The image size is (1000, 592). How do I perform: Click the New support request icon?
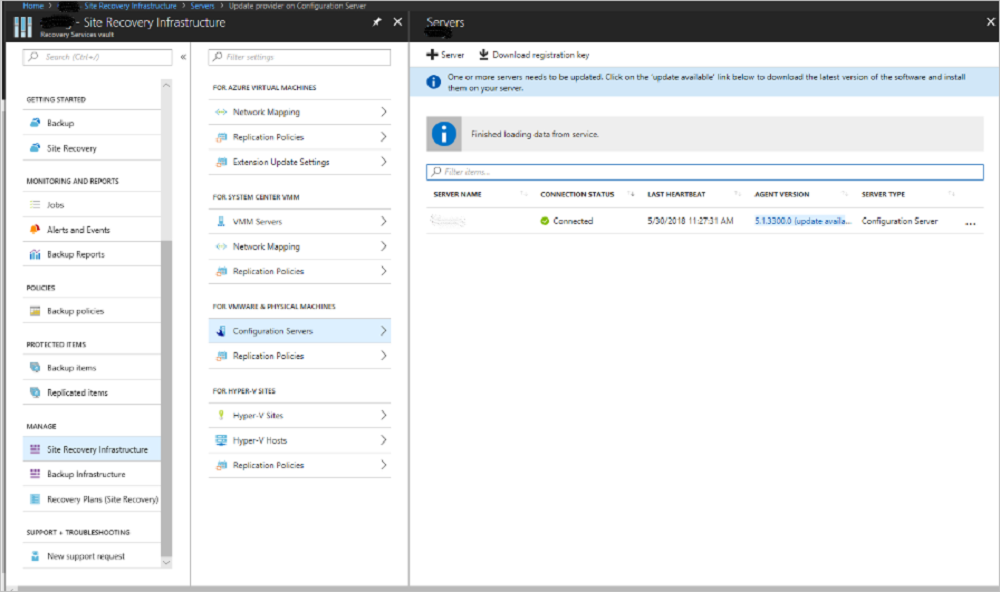pos(35,556)
